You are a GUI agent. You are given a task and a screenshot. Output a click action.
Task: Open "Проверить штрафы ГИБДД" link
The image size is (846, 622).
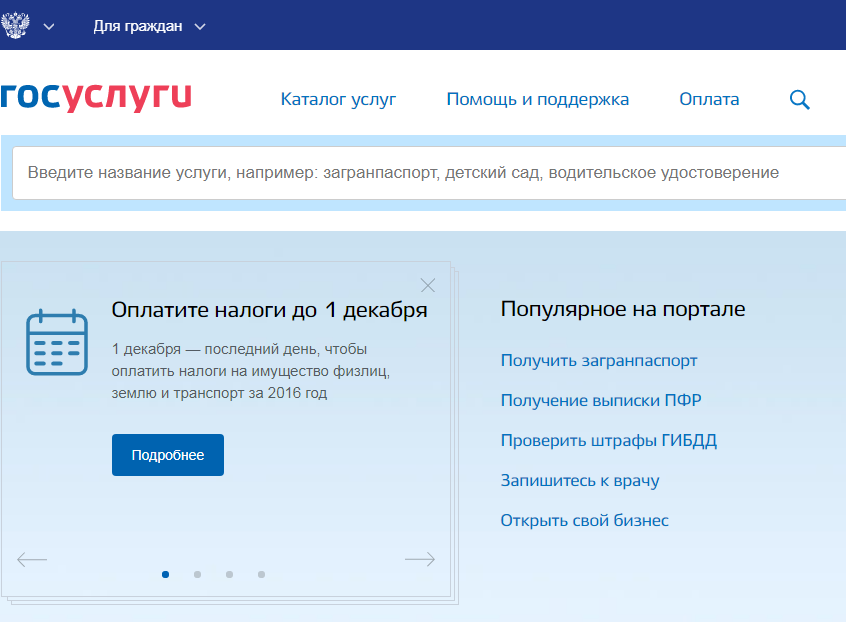(609, 440)
